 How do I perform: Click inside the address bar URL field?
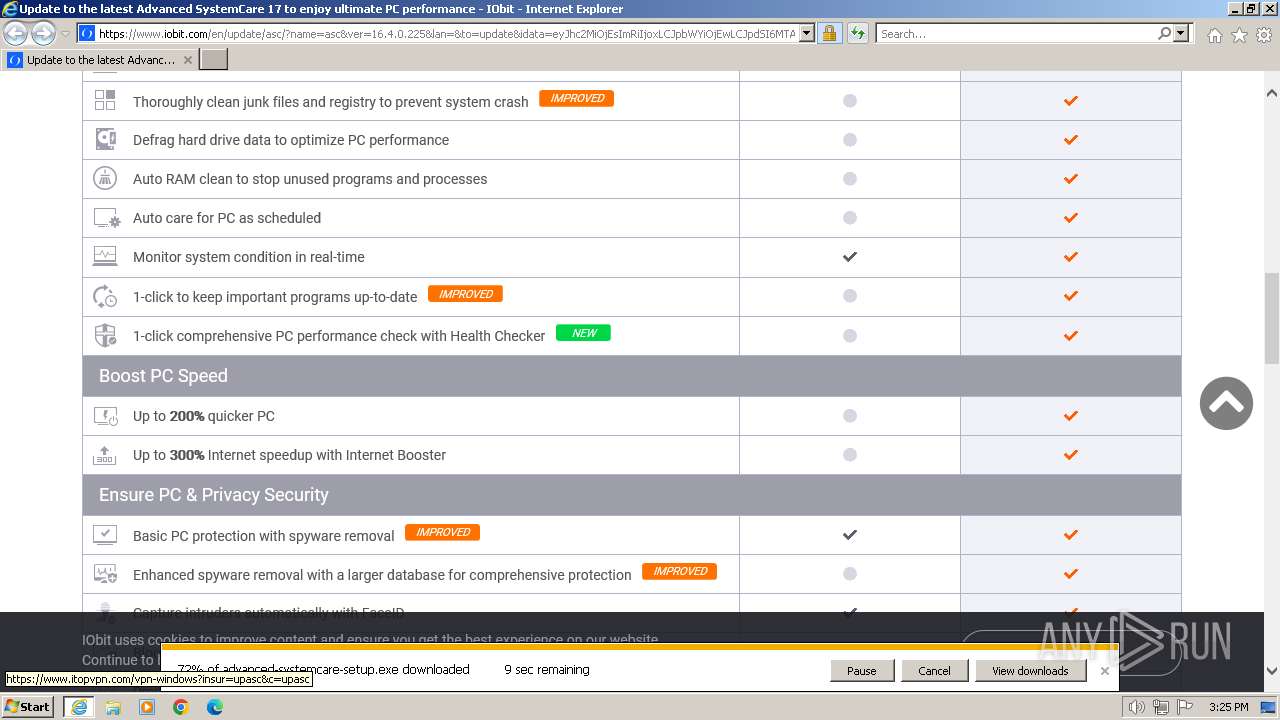(x=447, y=34)
